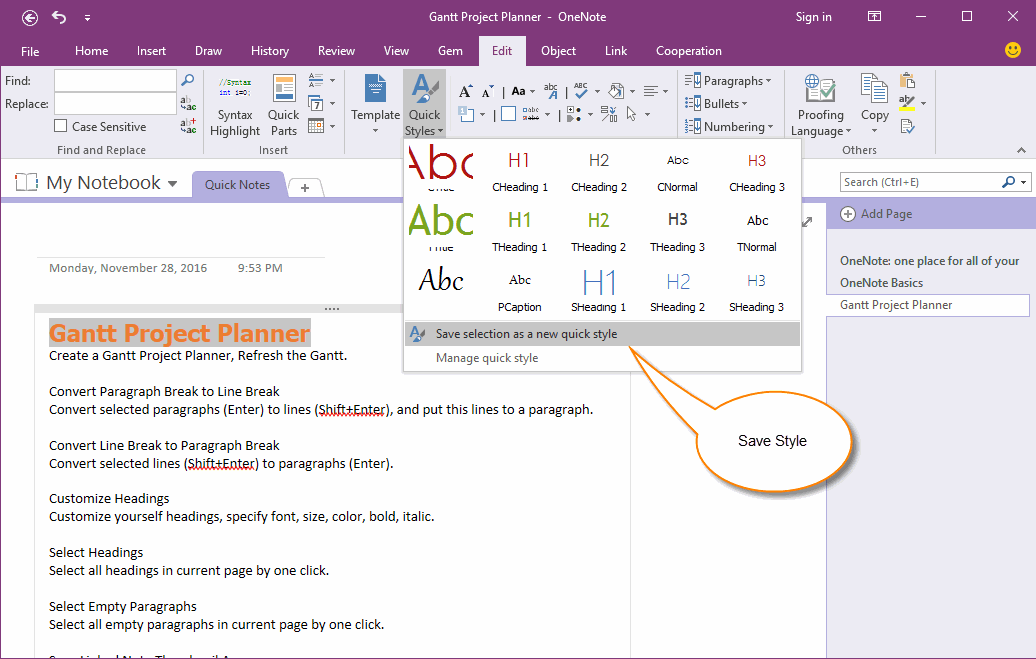The width and height of the screenshot is (1036, 659).
Task: Collapse the ribbon with the chevron
Action: point(1021,150)
